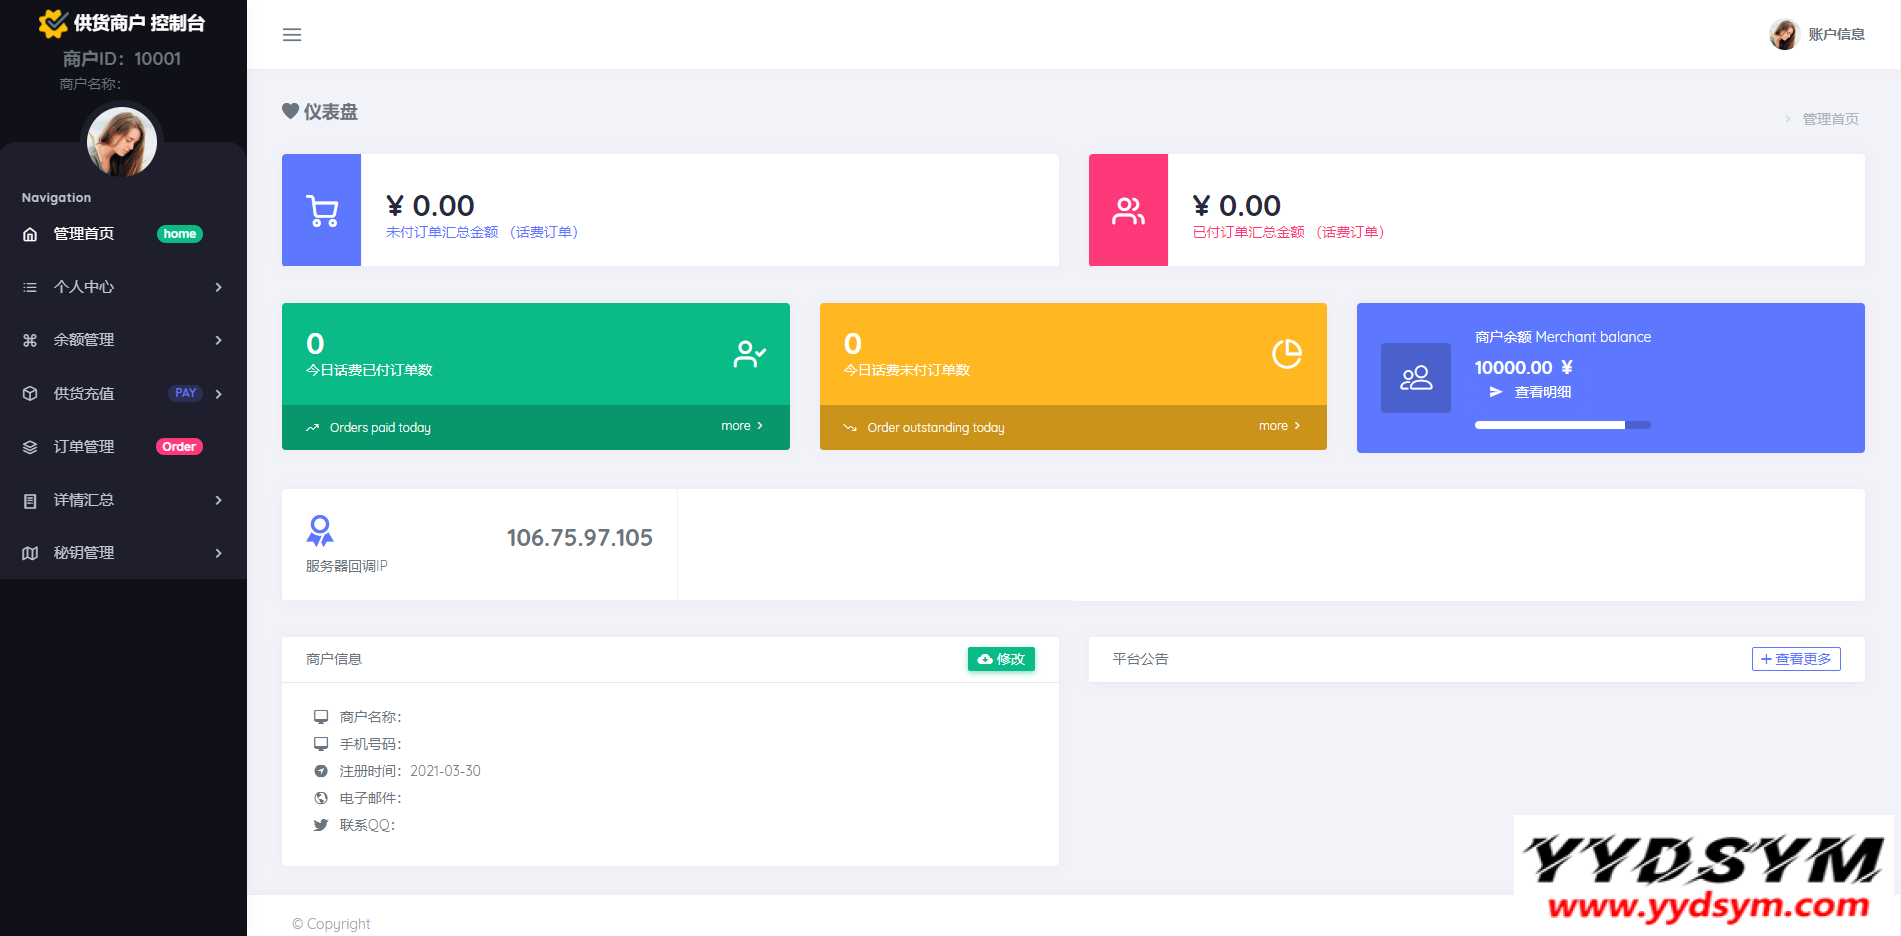Expand the 个人中心 sidebar menu
This screenshot has height=936, width=1901.
coord(123,287)
